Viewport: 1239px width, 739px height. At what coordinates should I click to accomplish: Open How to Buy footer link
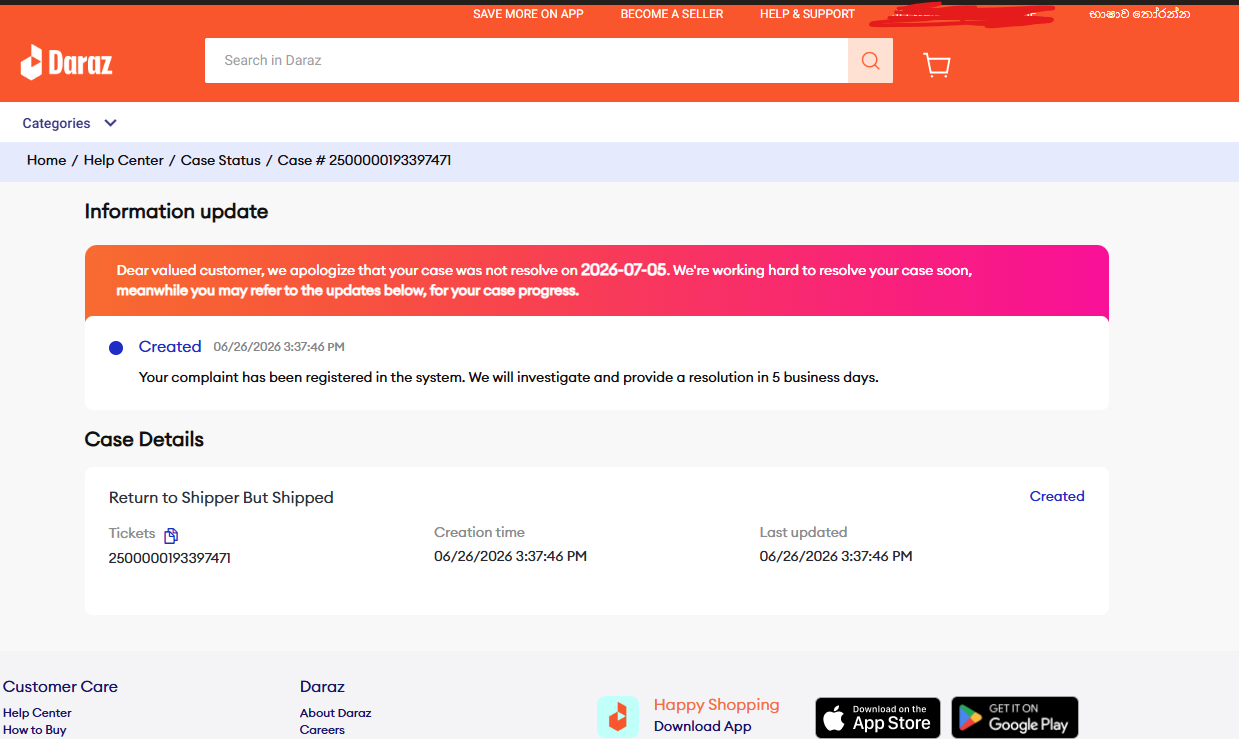35,730
